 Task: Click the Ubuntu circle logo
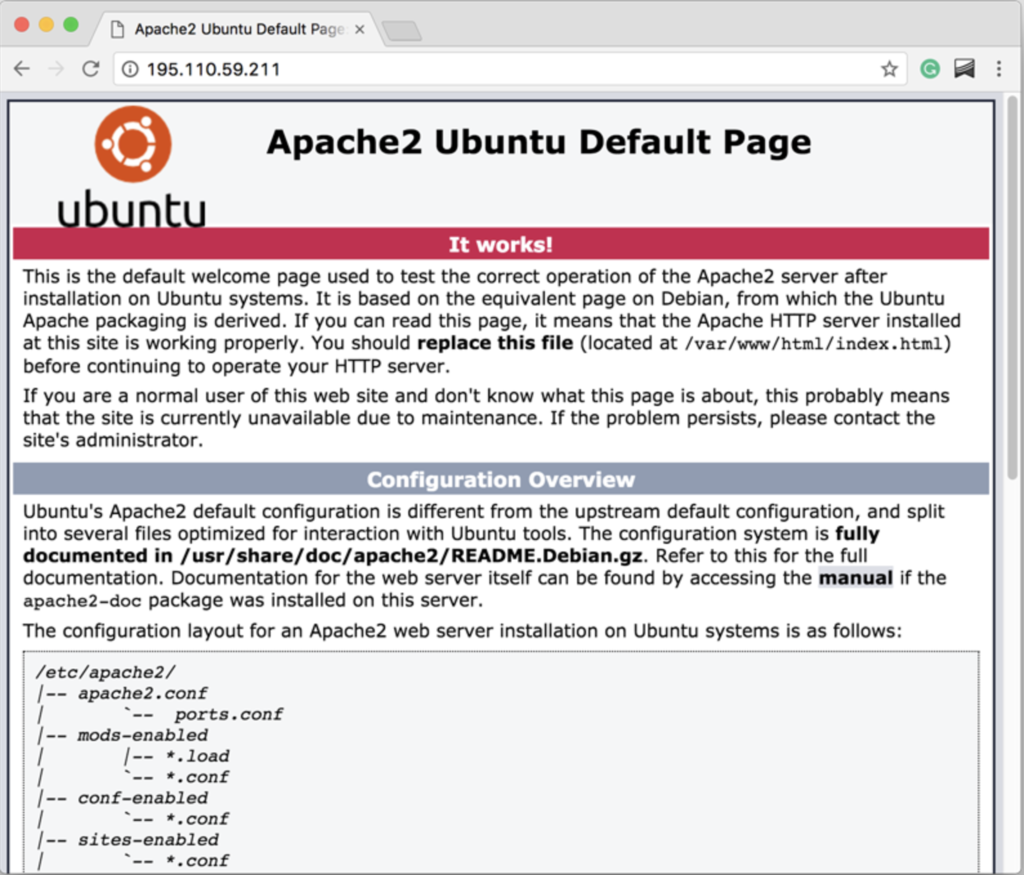point(133,144)
